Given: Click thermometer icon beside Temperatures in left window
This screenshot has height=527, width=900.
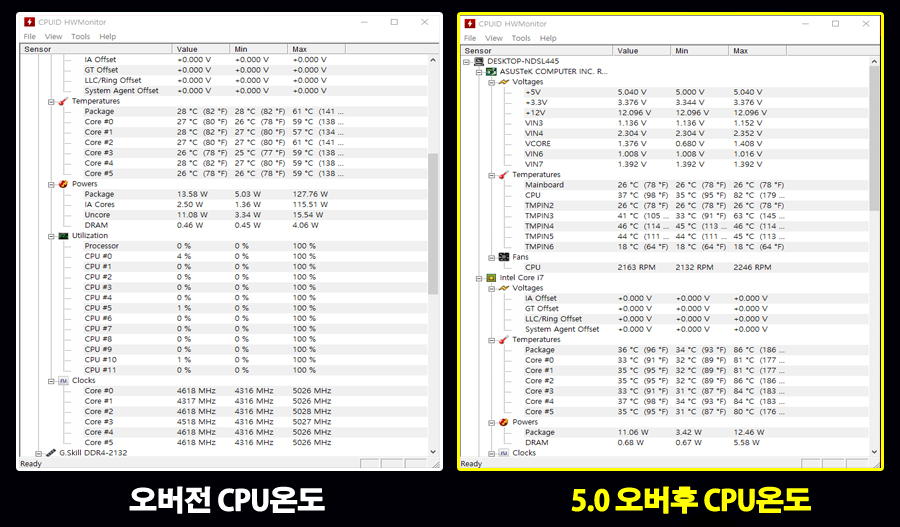Looking at the screenshot, I should (63, 101).
